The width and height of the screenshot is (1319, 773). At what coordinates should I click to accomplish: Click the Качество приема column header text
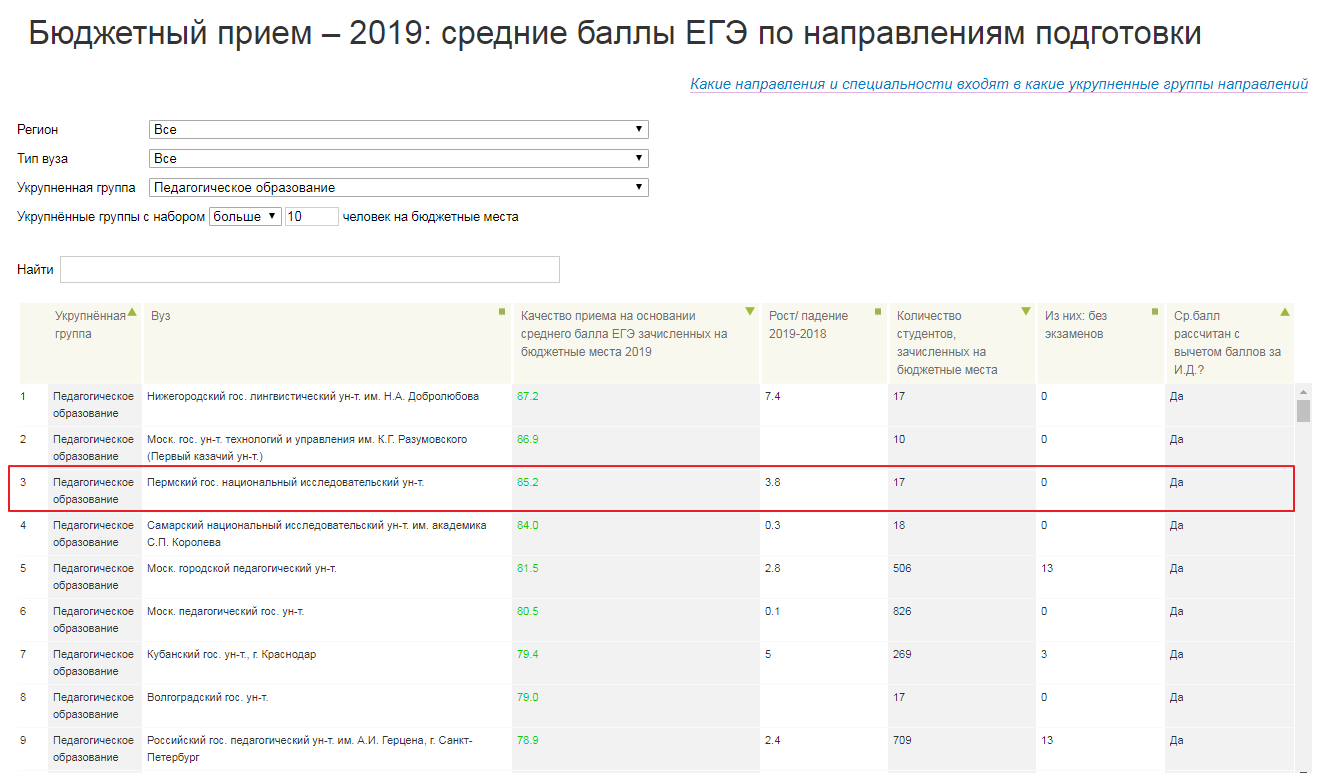click(x=624, y=334)
